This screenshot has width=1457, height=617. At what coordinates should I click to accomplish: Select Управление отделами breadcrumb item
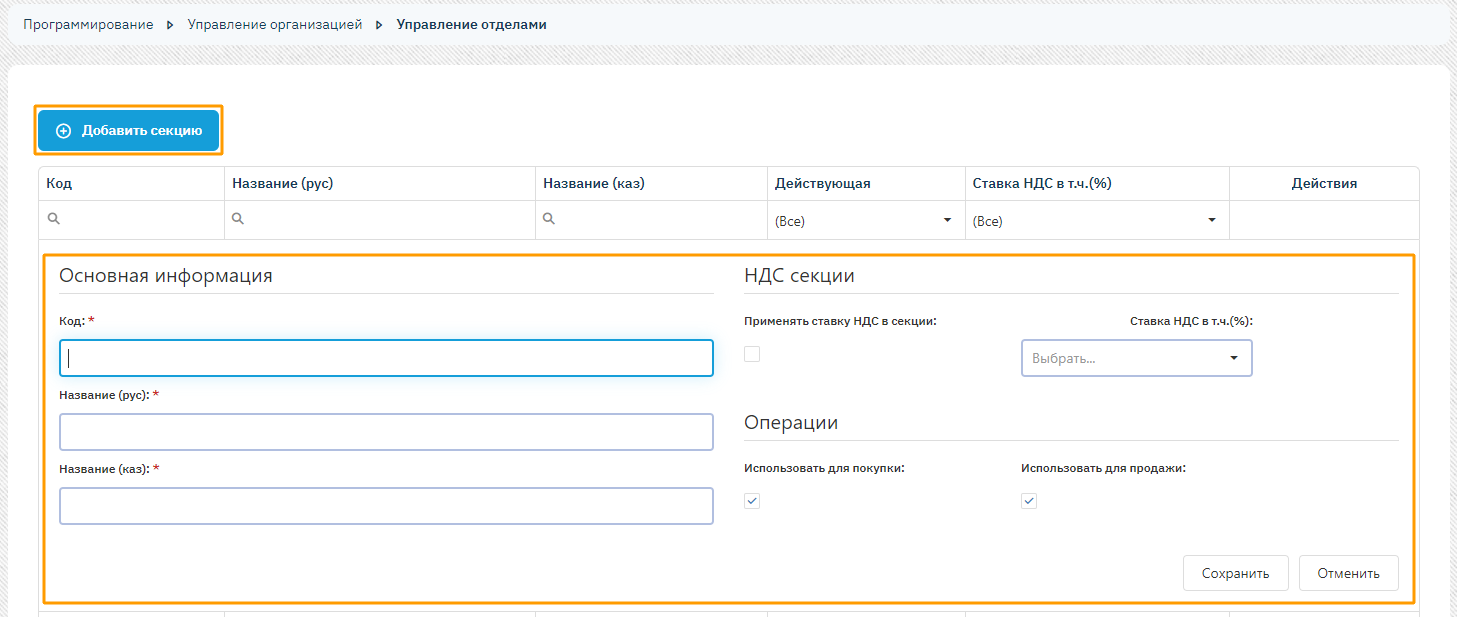click(472, 24)
